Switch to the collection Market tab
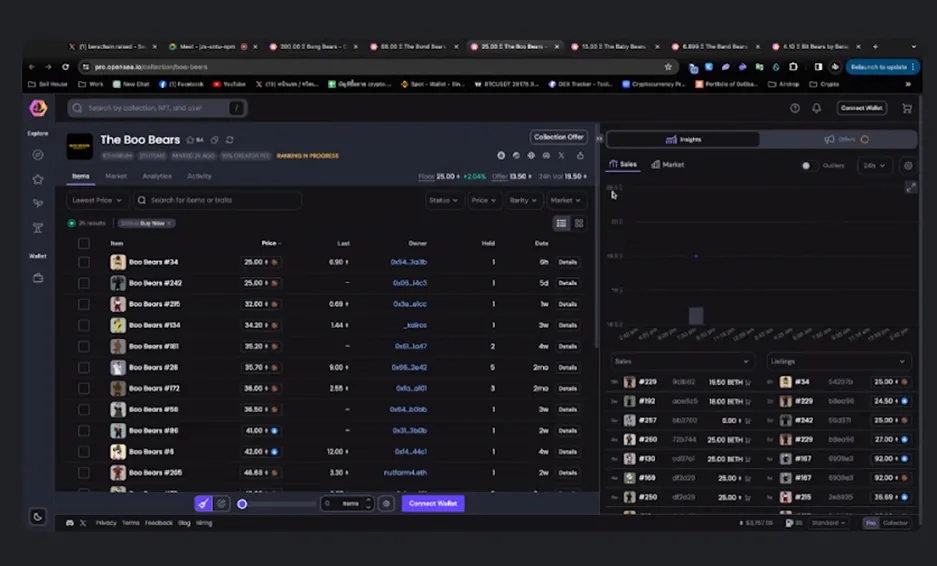The height and width of the screenshot is (566, 937). (116, 176)
